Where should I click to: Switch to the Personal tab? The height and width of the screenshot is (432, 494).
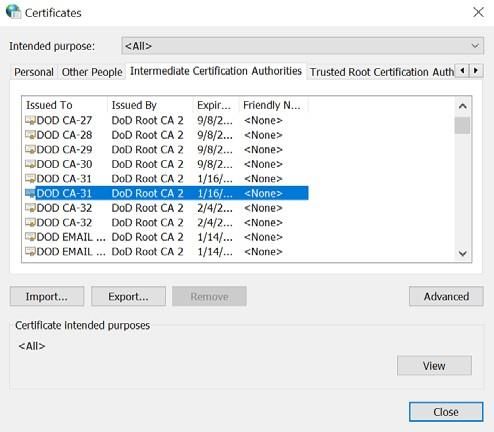click(x=34, y=72)
